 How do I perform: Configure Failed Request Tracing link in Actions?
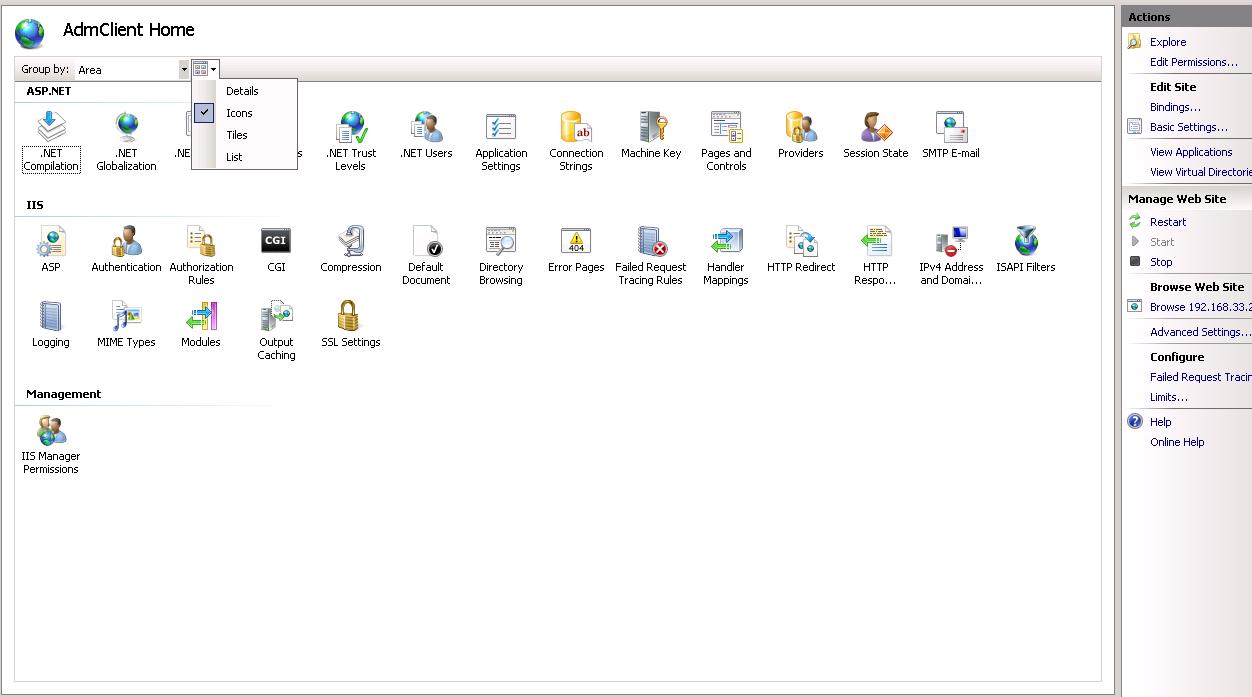pyautogui.click(x=1201, y=377)
